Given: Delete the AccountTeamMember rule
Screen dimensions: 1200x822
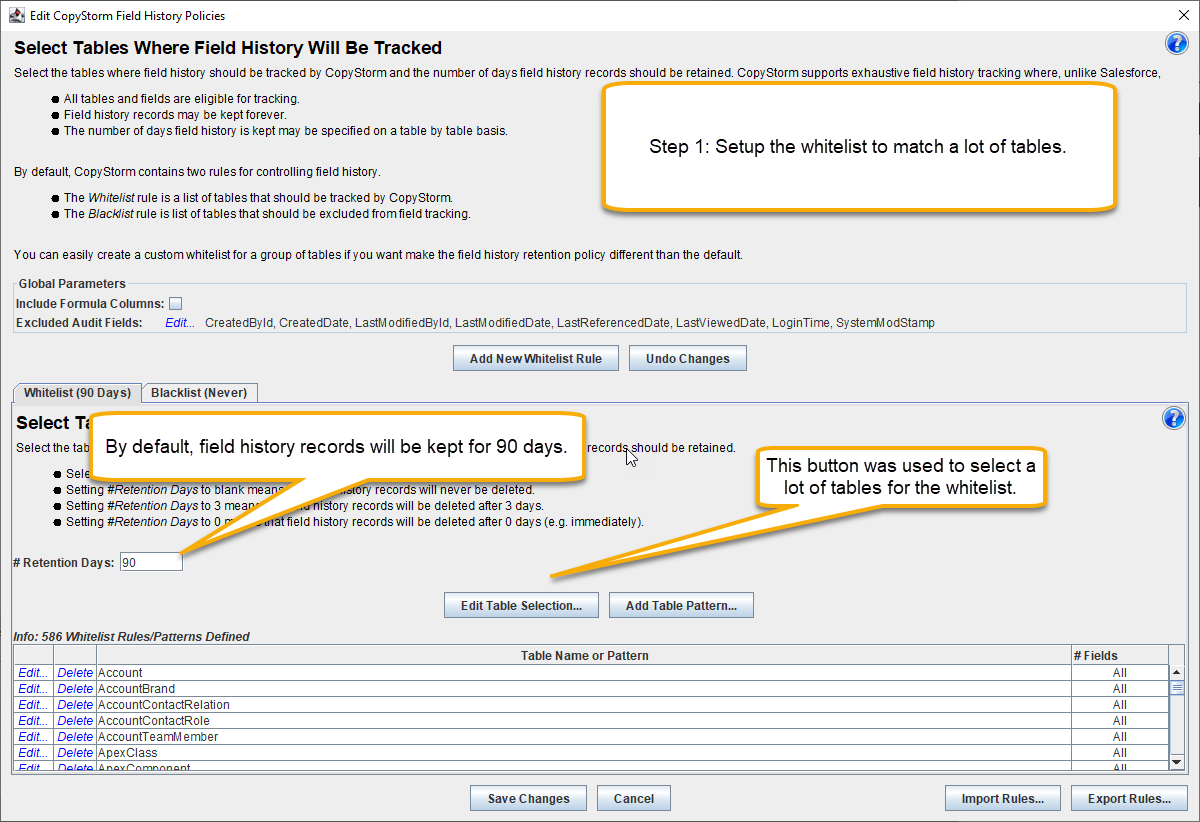Looking at the screenshot, I should [75, 737].
